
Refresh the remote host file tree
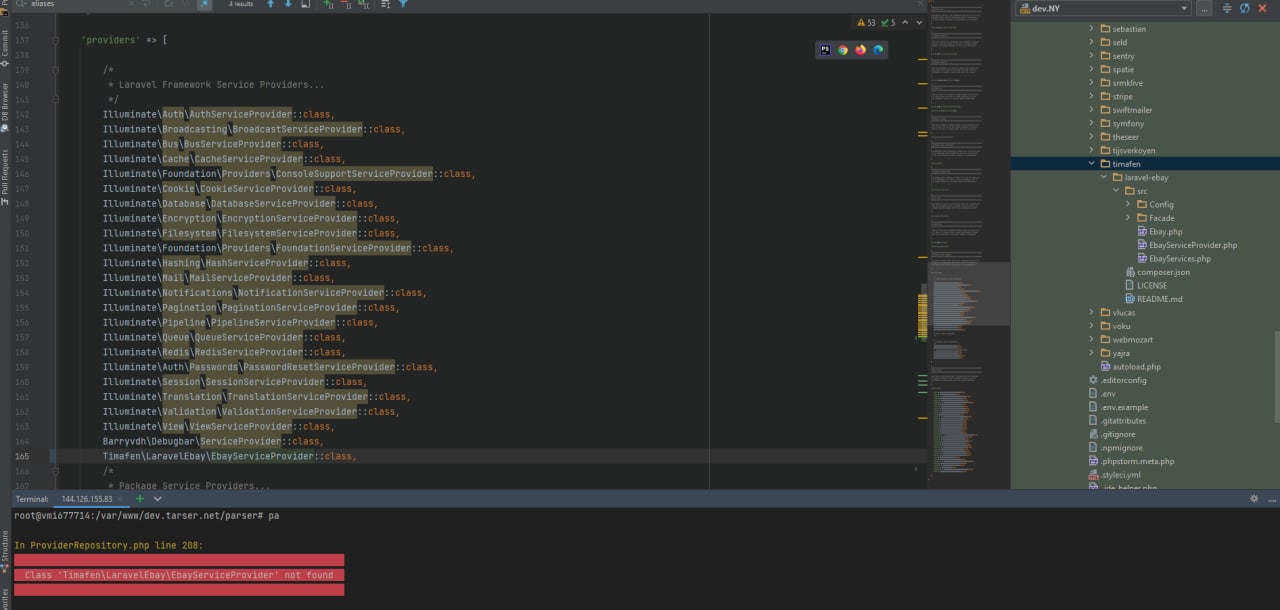click(x=1244, y=8)
